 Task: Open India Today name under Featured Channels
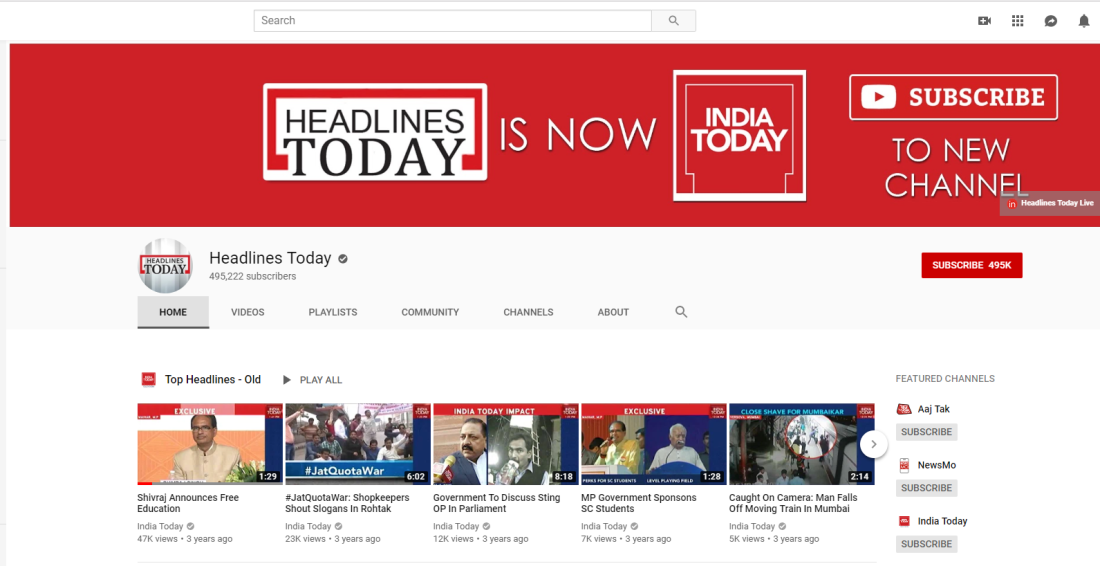click(942, 521)
